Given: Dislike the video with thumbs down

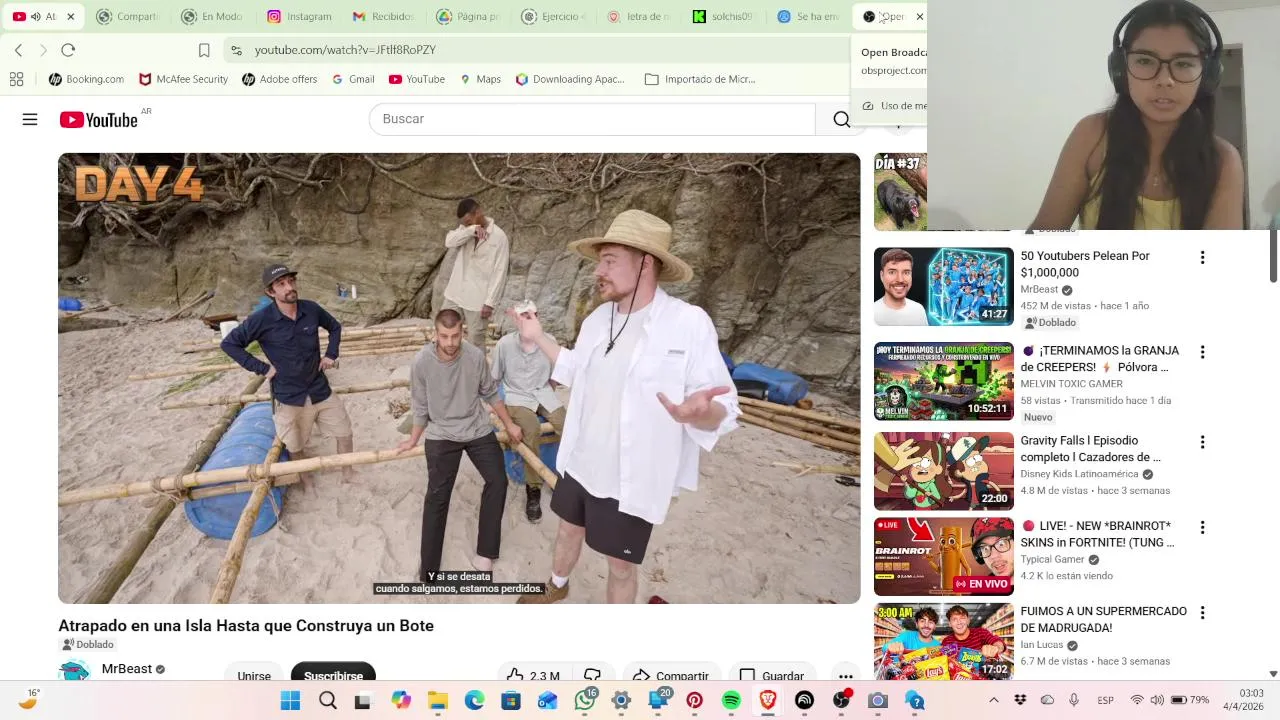Looking at the screenshot, I should pos(592,676).
